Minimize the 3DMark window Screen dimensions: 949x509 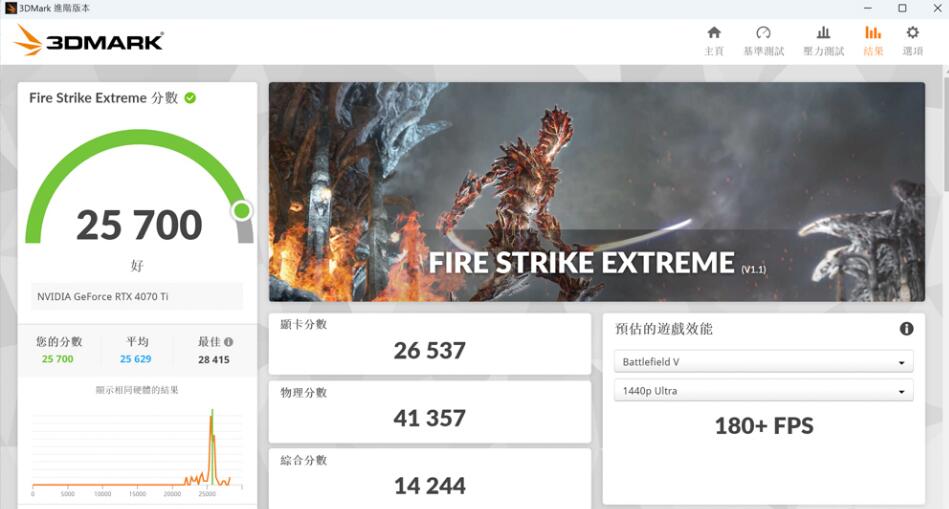click(x=868, y=8)
